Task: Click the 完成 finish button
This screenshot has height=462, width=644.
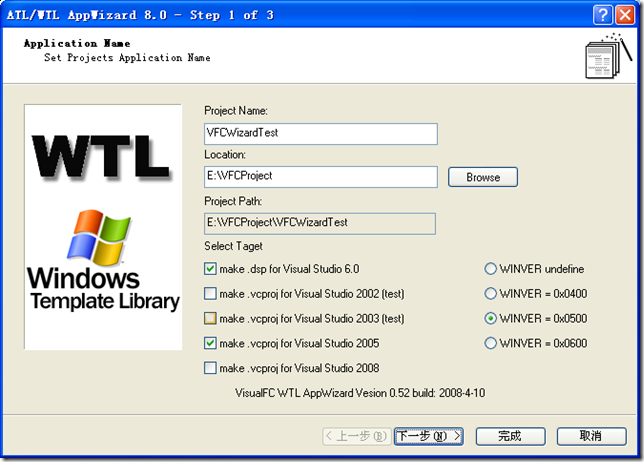Action: (510, 436)
